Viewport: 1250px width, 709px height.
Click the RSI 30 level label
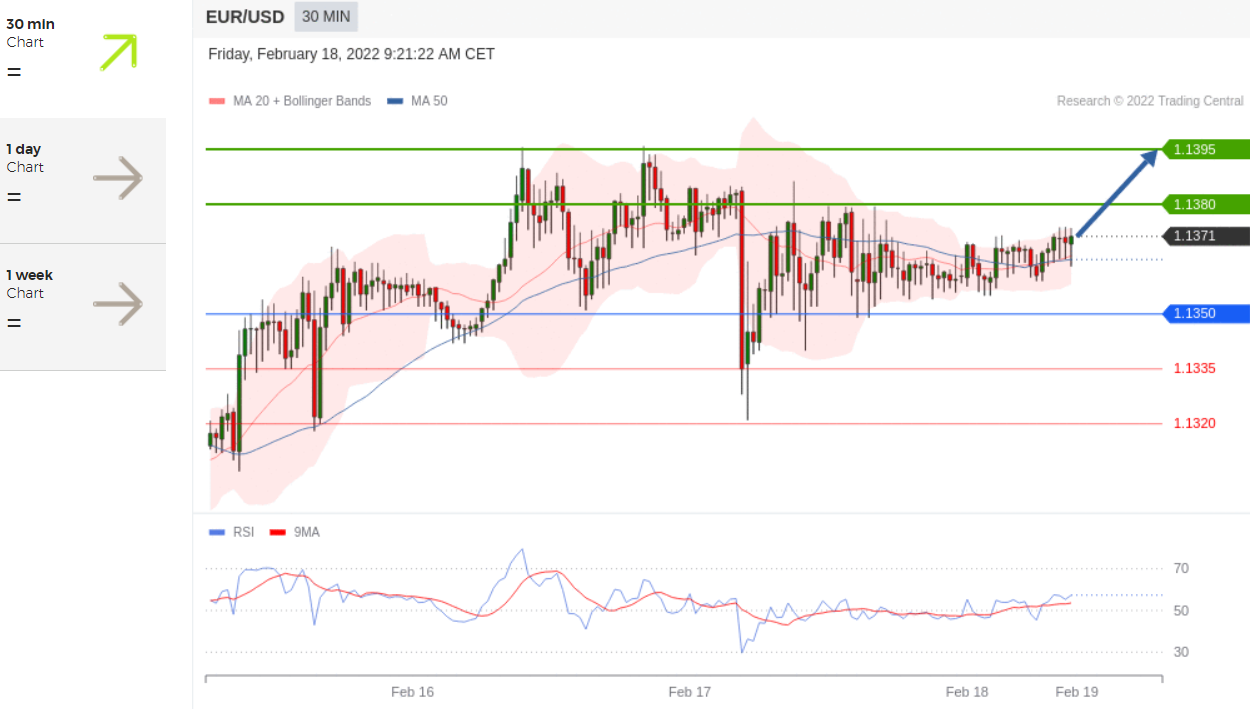(1181, 652)
